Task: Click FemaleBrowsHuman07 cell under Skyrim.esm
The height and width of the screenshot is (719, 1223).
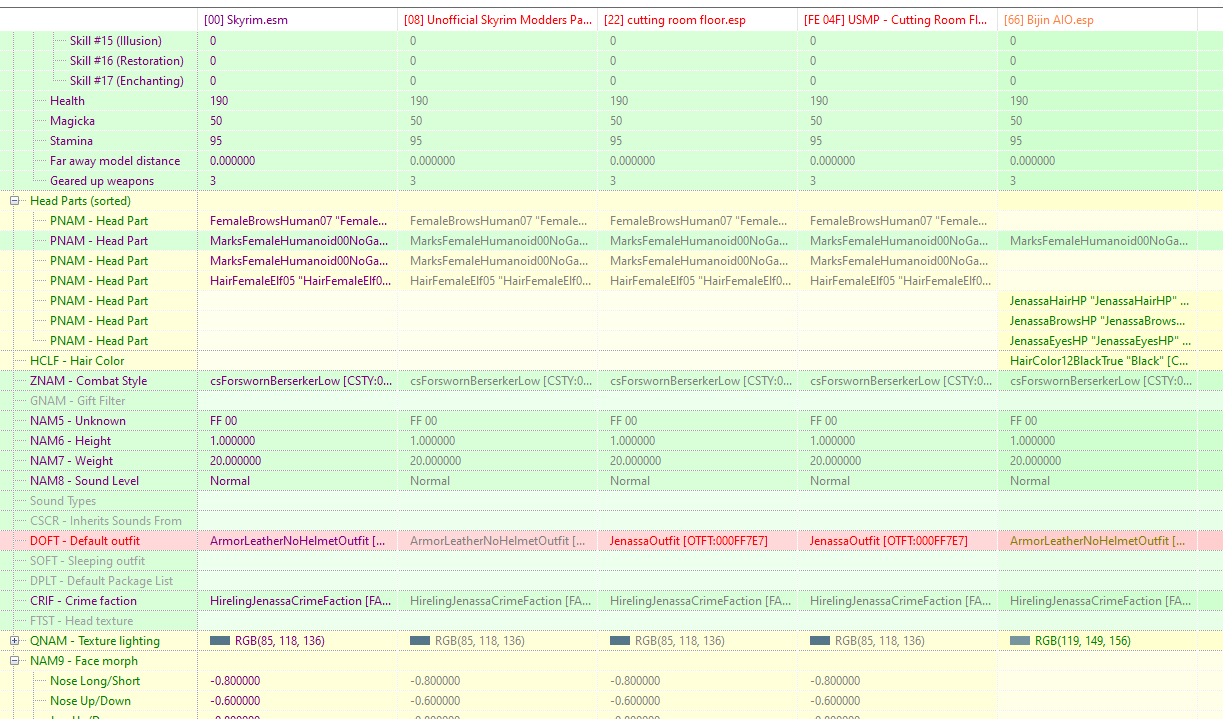Action: click(298, 221)
